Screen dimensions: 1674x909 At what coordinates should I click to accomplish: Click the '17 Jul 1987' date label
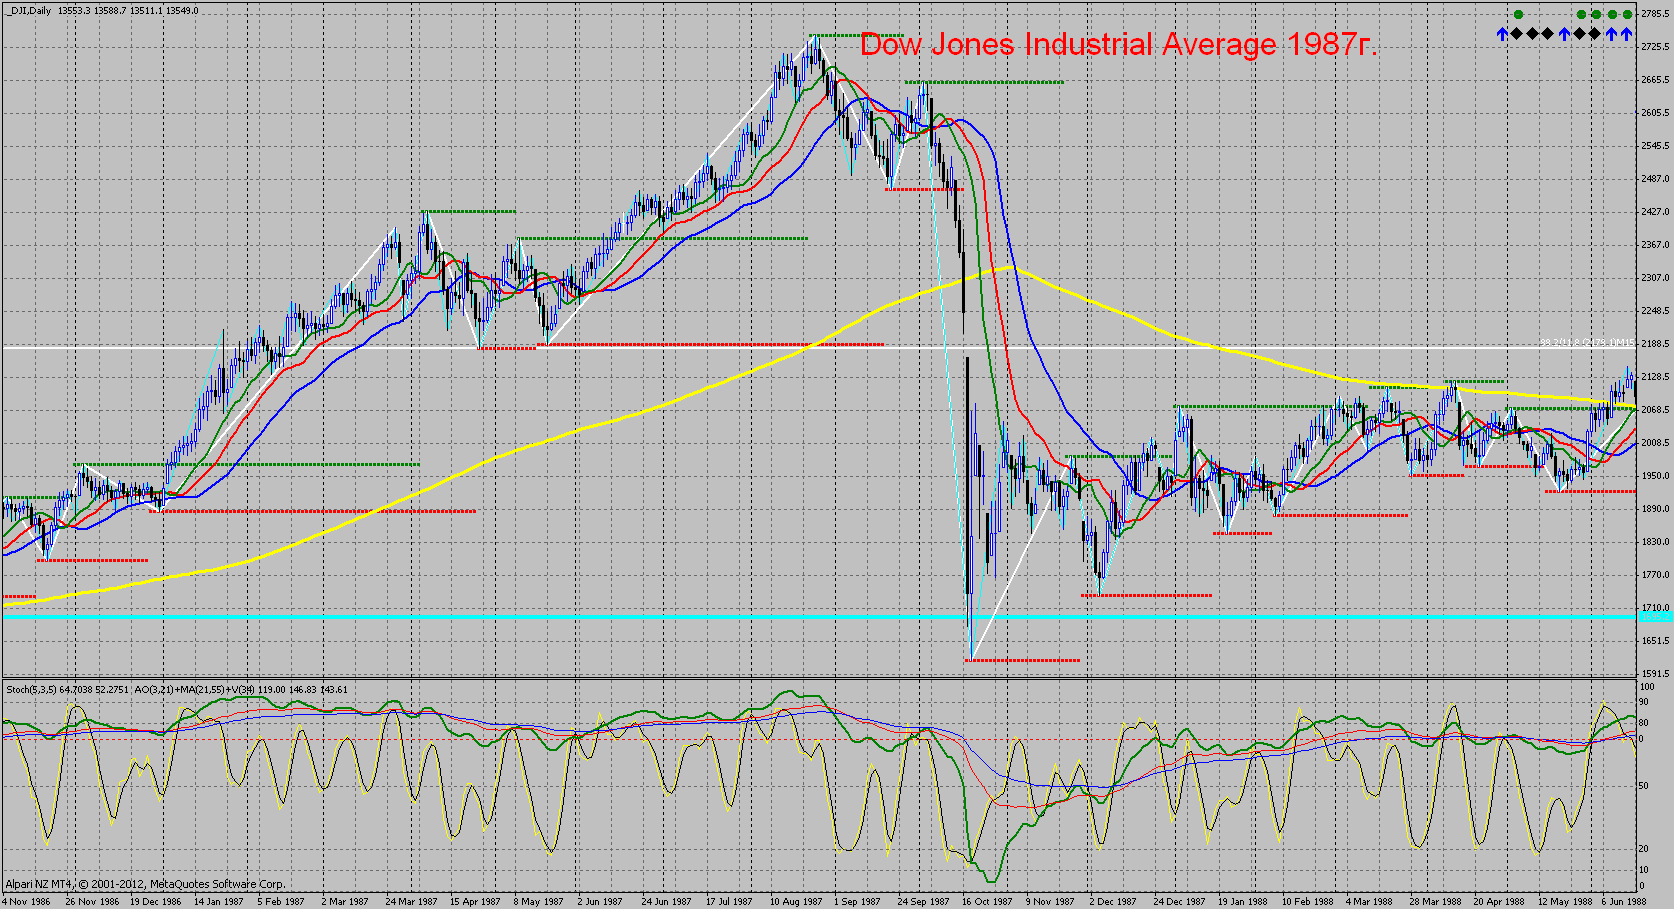coord(729,902)
